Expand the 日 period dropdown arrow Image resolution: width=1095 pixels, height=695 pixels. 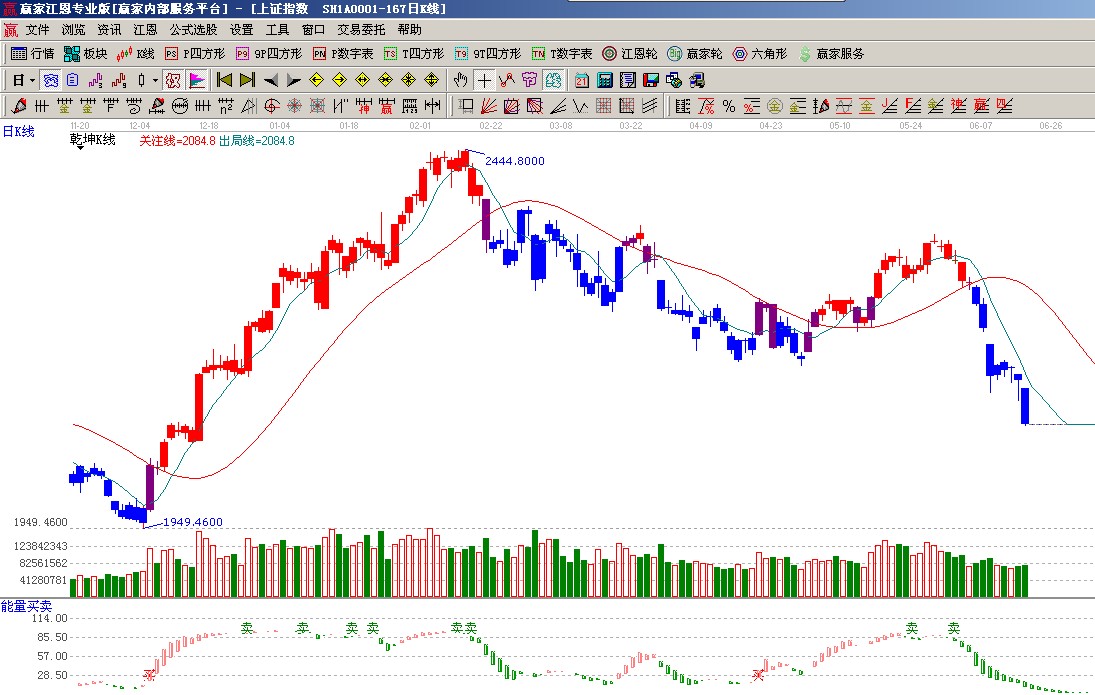click(32, 80)
